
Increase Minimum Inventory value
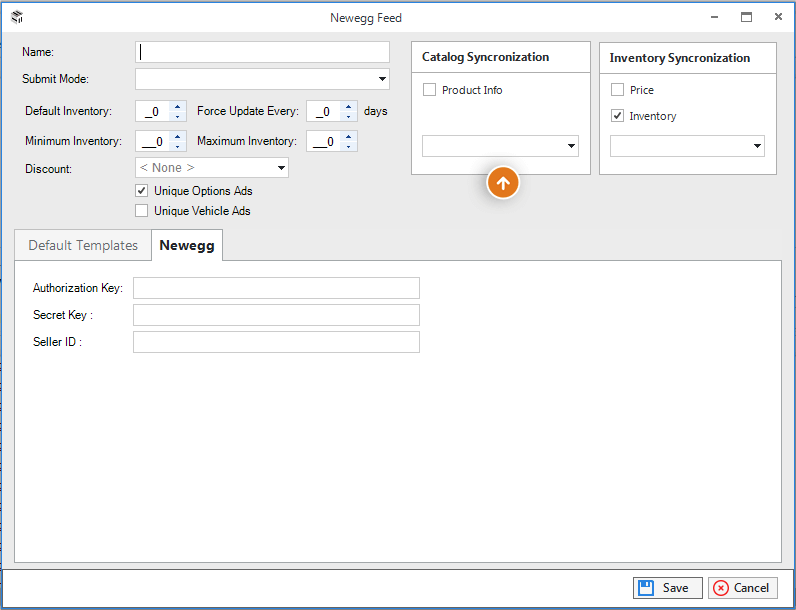(x=178, y=136)
